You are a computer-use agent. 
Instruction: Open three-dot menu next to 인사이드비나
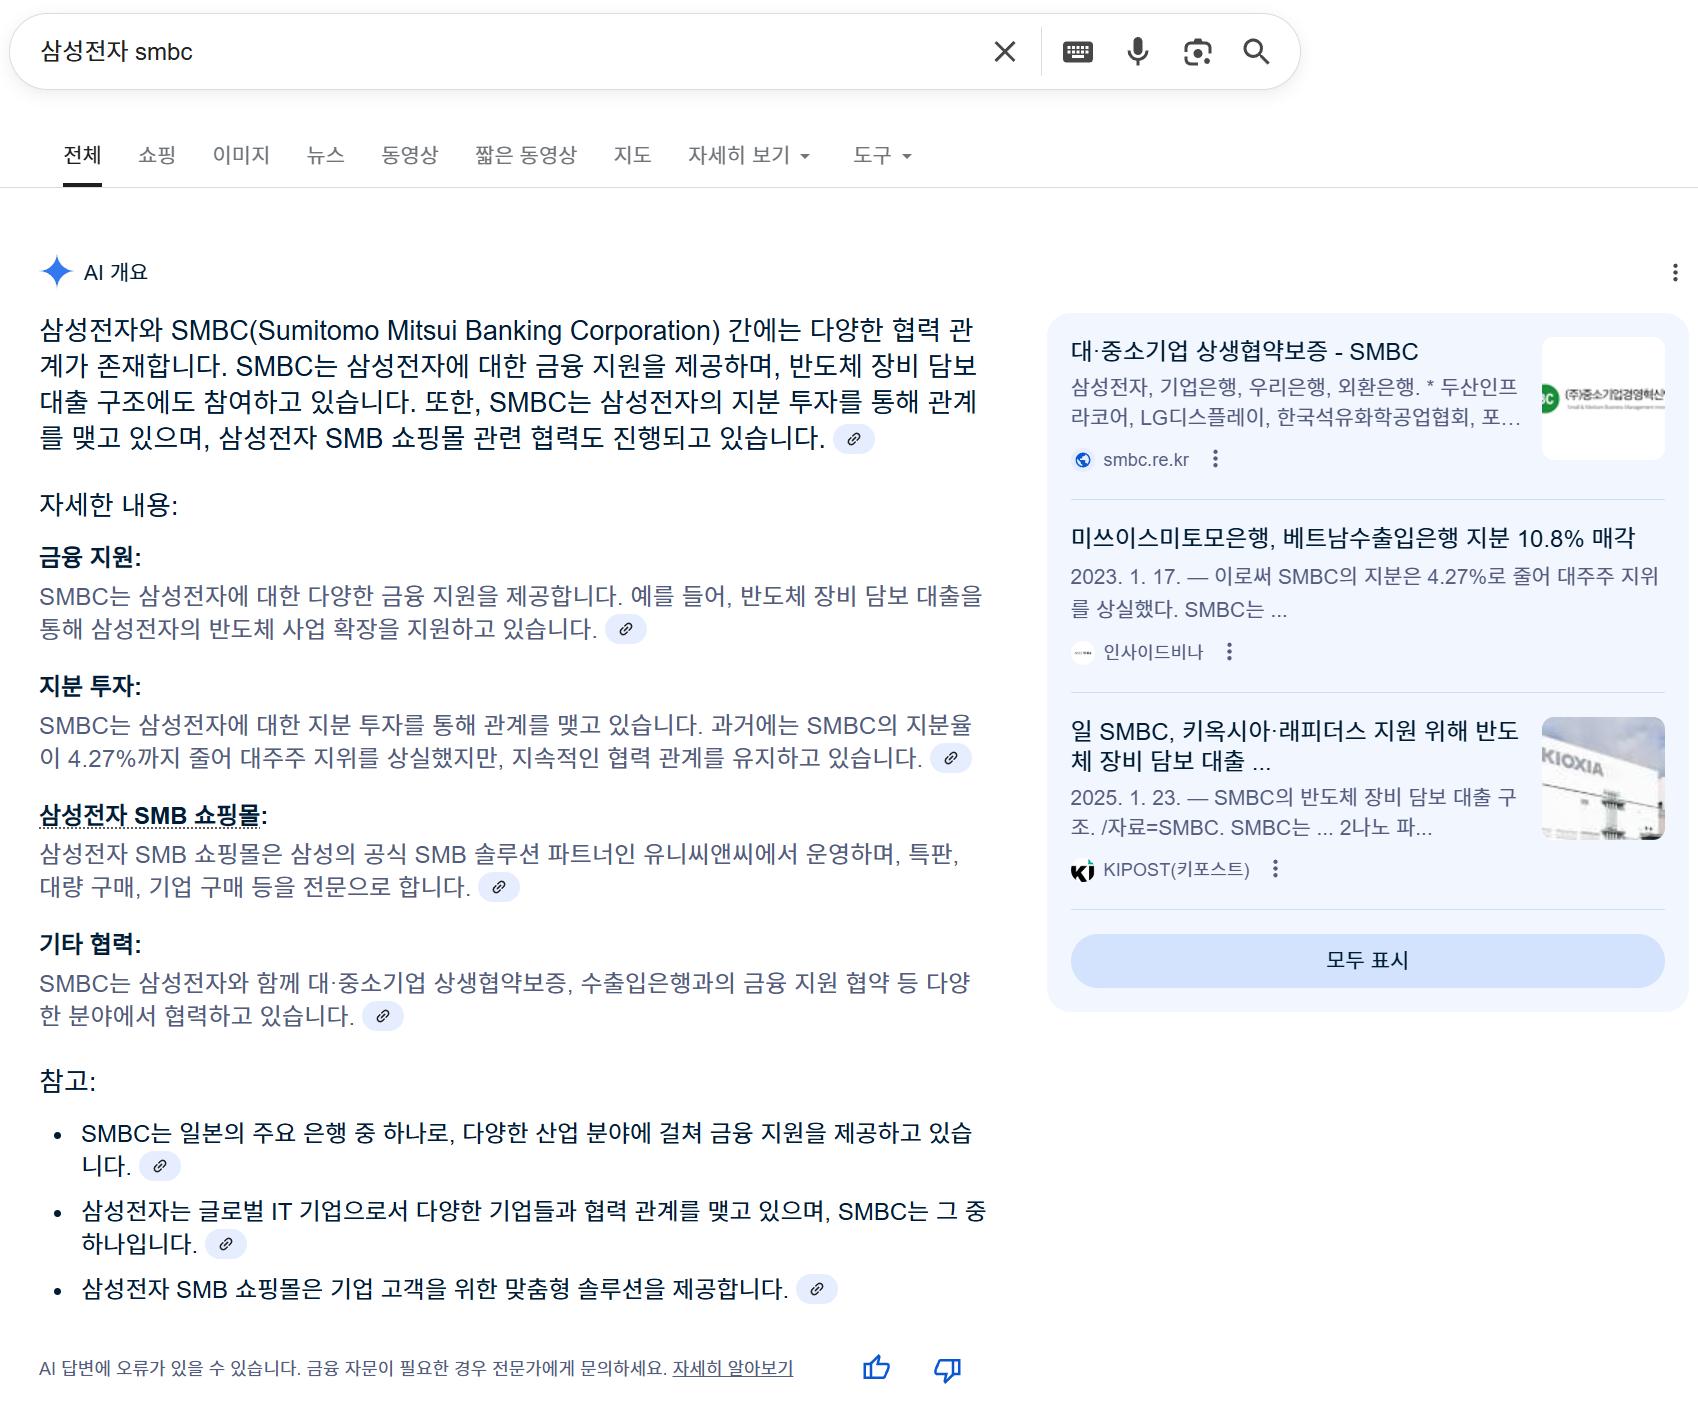point(1229,652)
